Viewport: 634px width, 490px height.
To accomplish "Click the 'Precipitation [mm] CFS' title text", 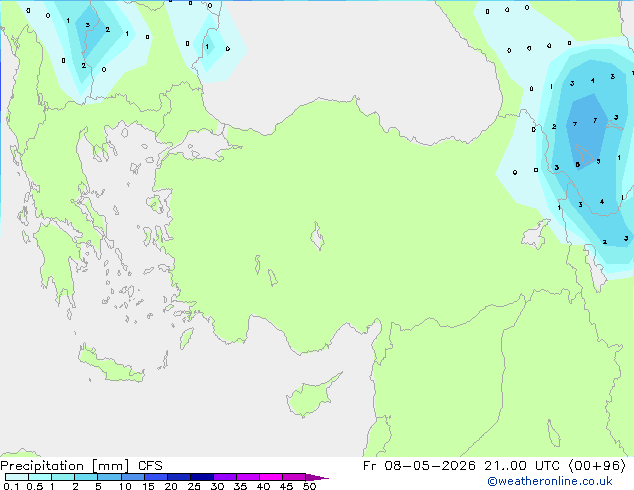I will (81, 466).
